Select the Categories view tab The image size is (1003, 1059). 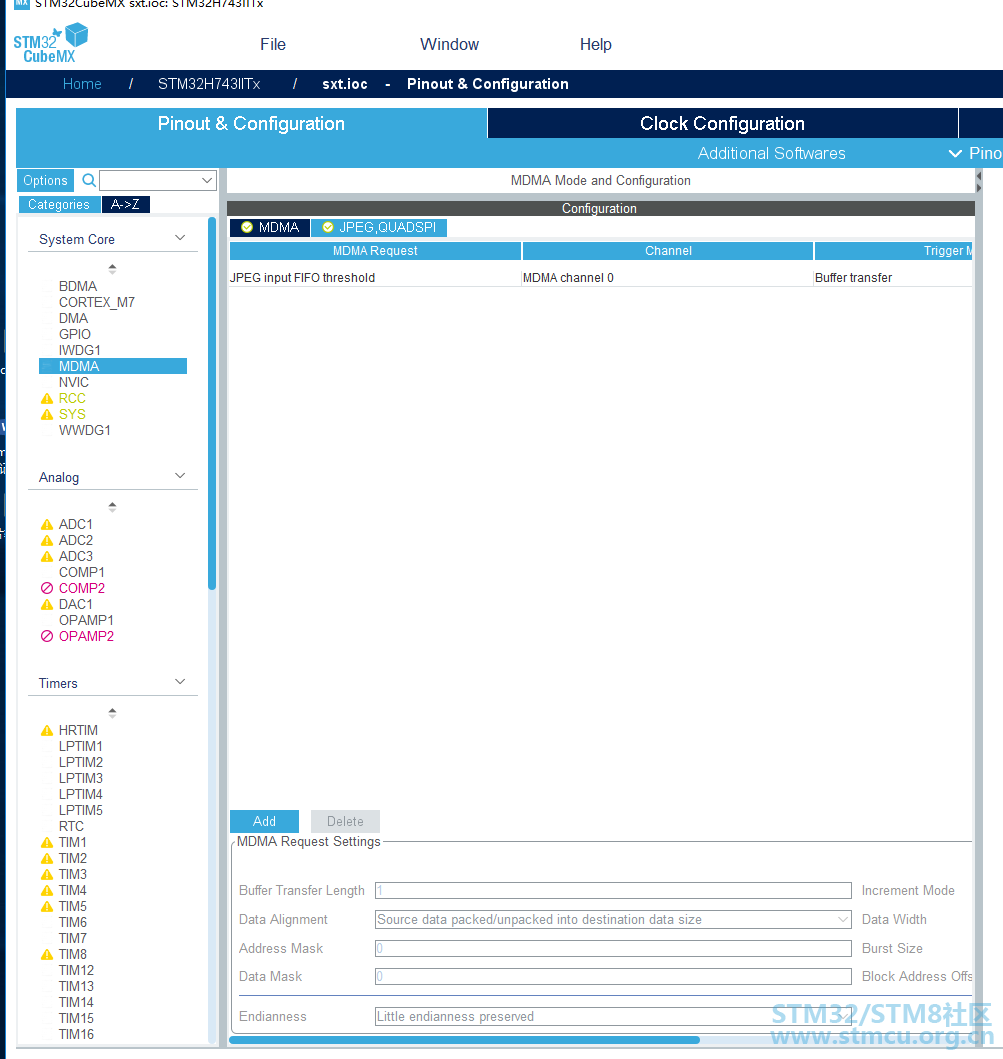[59, 205]
